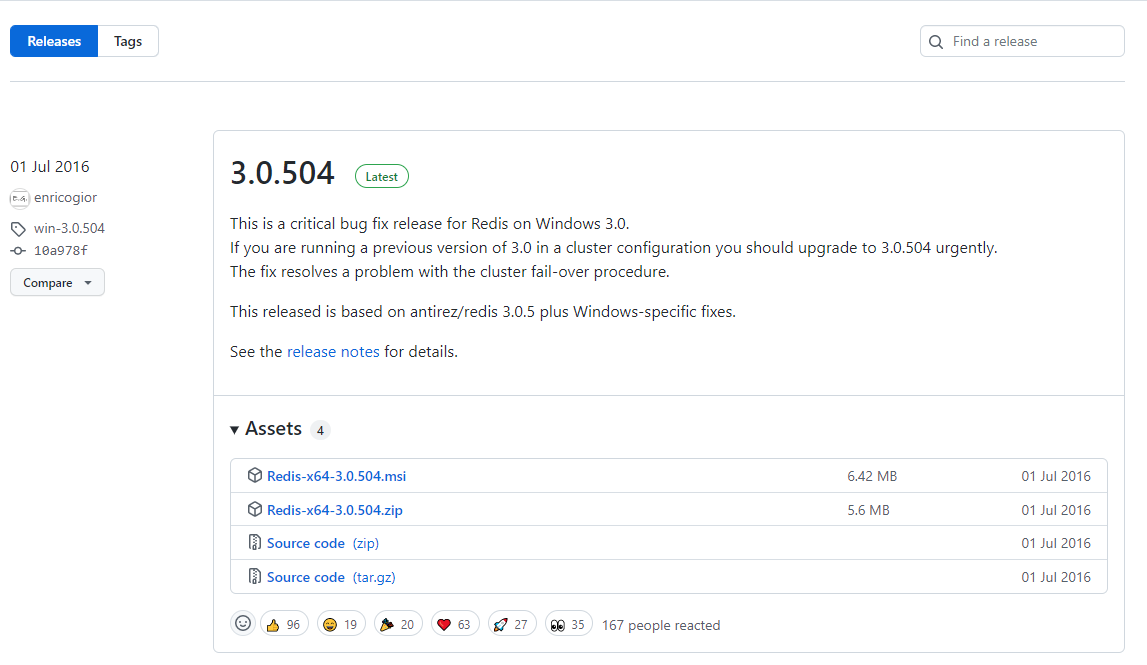Open the add reaction smiley picker
The height and width of the screenshot is (665, 1147).
coord(243,623)
